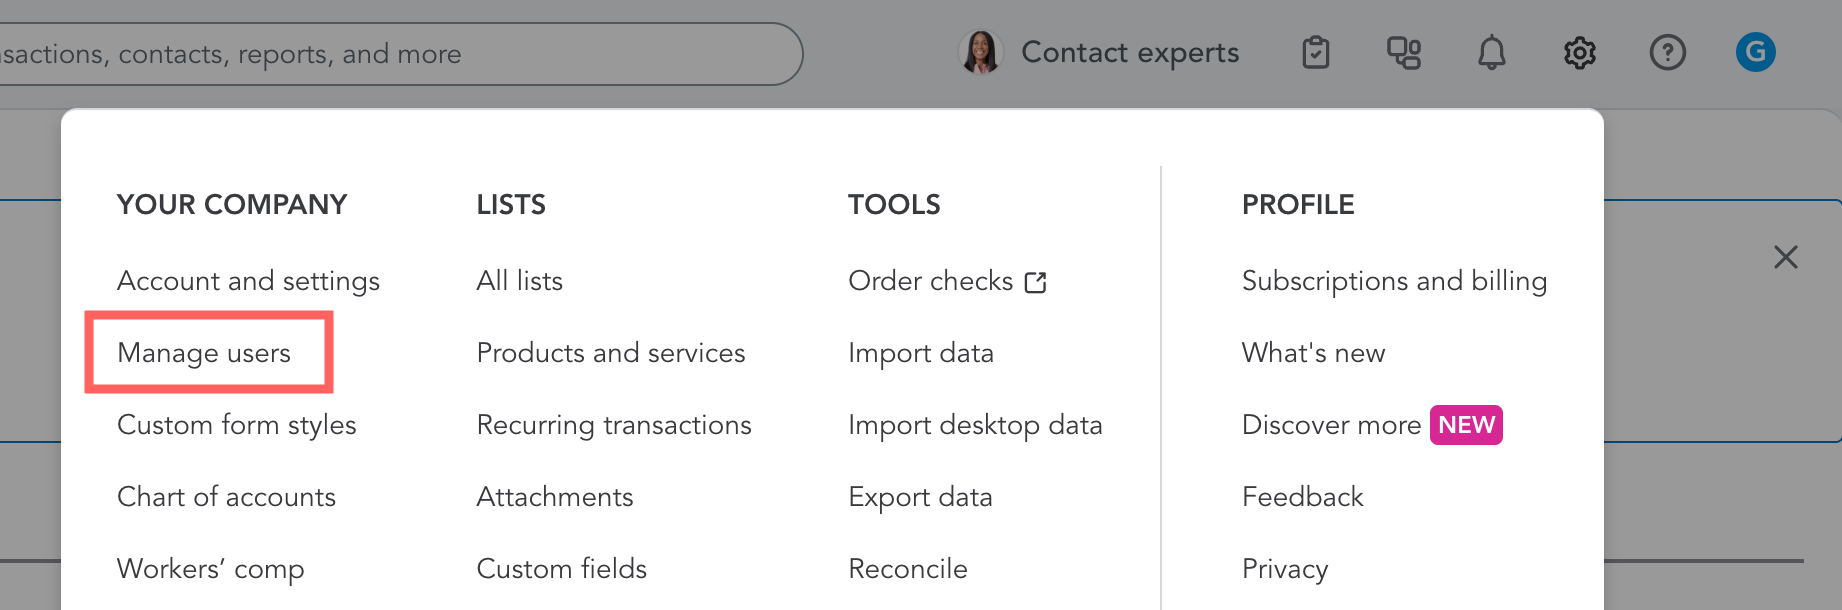Click the expert avatar photo

click(980, 52)
